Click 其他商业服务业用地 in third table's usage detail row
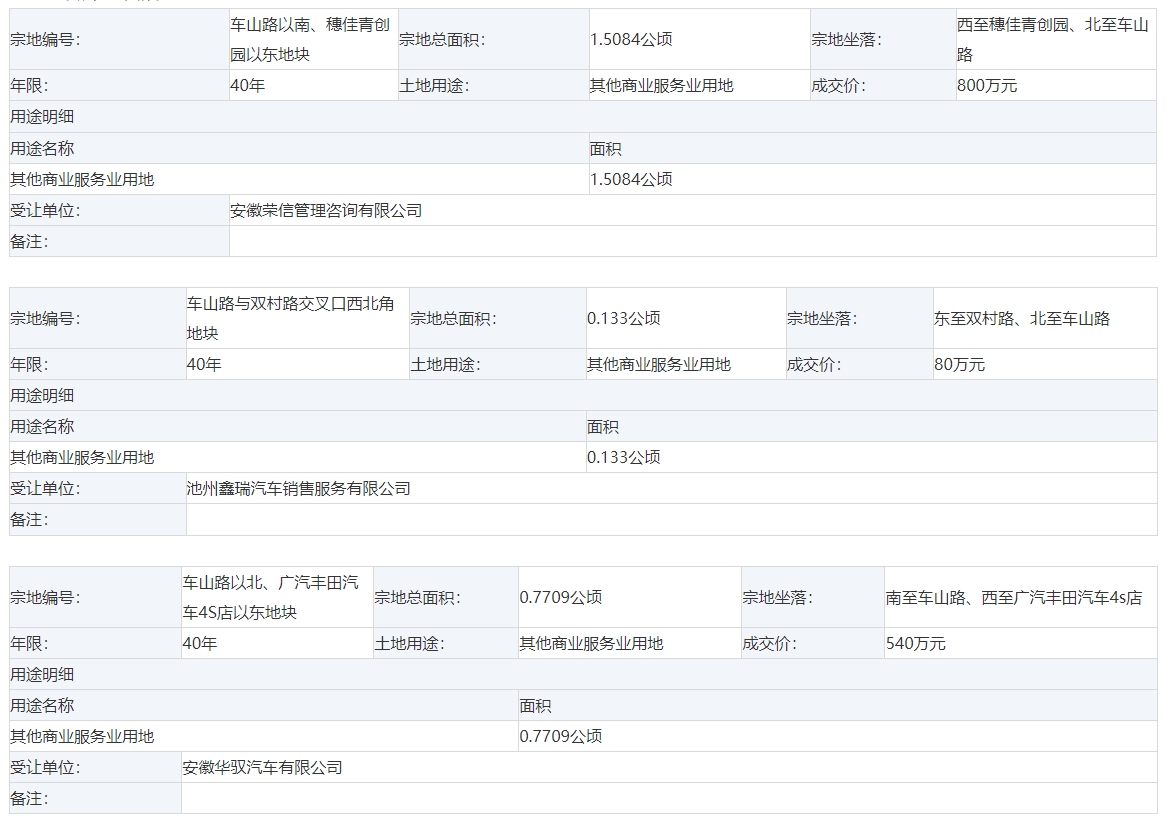This screenshot has width=1167, height=819. 82,736
